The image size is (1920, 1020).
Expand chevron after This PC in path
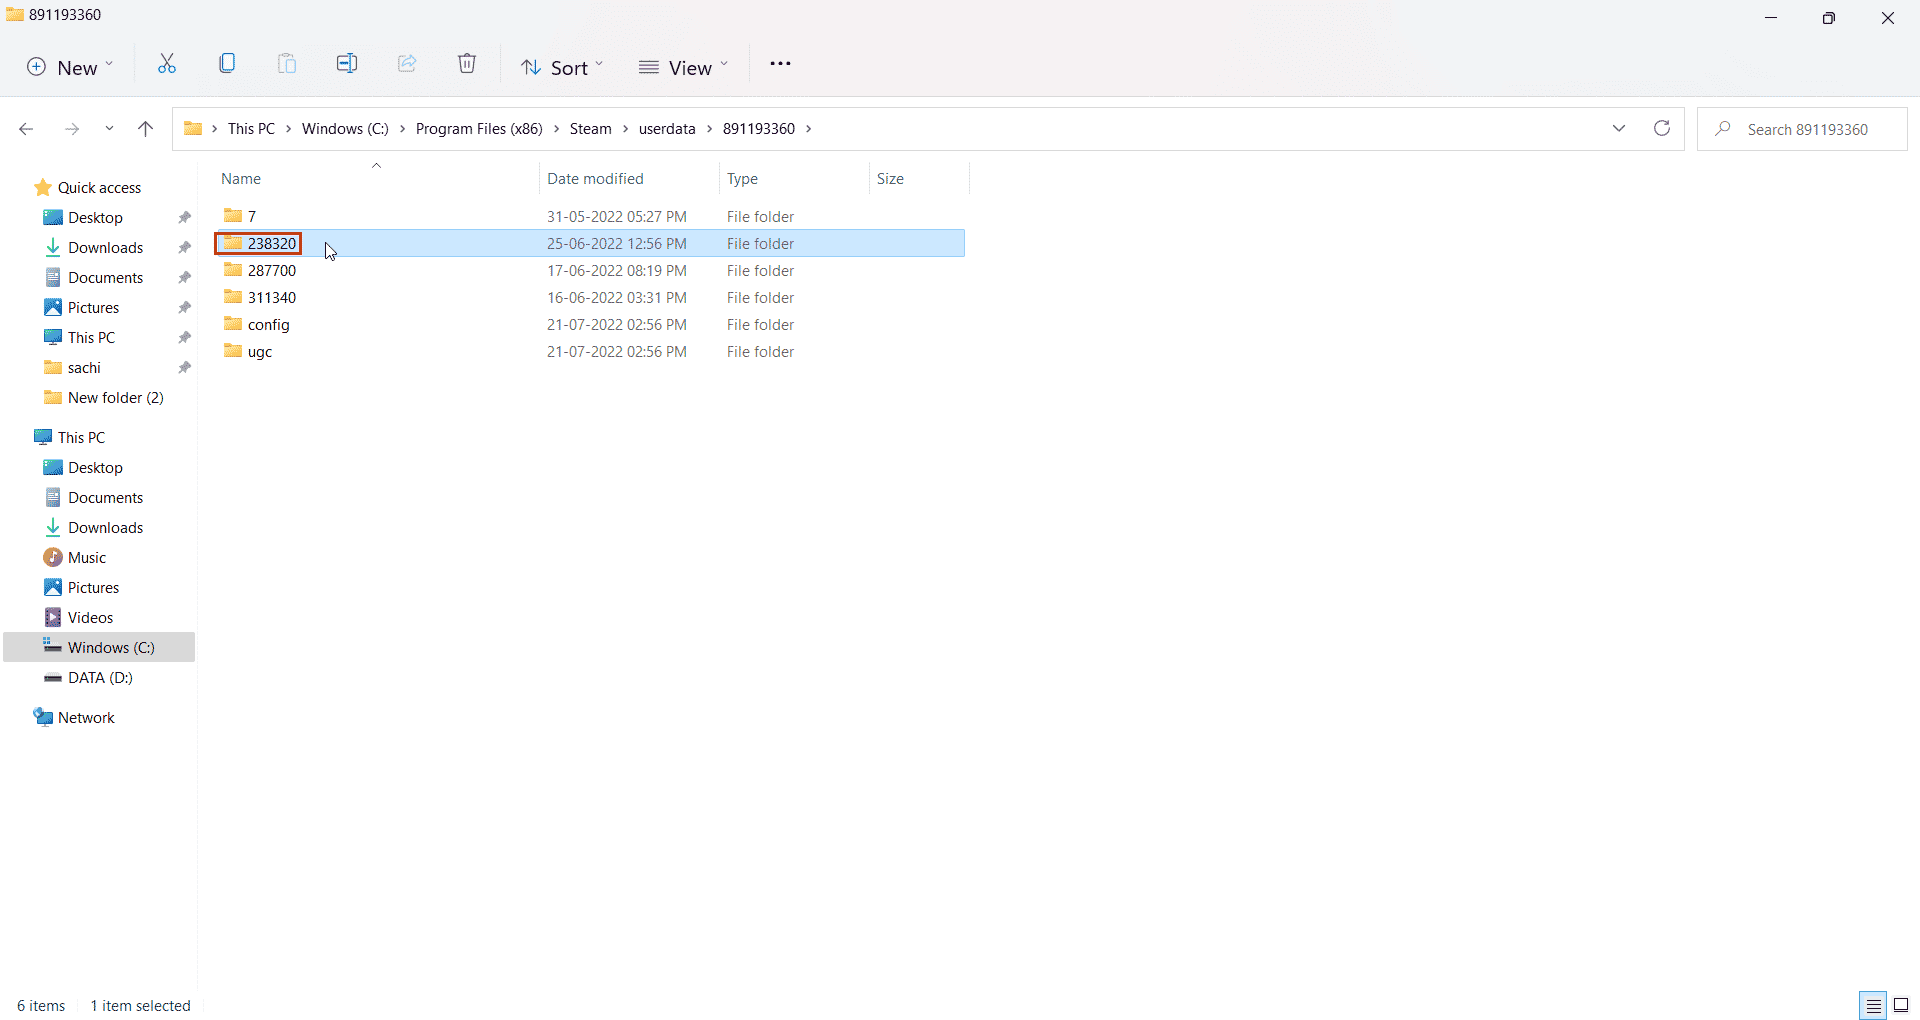click(288, 129)
